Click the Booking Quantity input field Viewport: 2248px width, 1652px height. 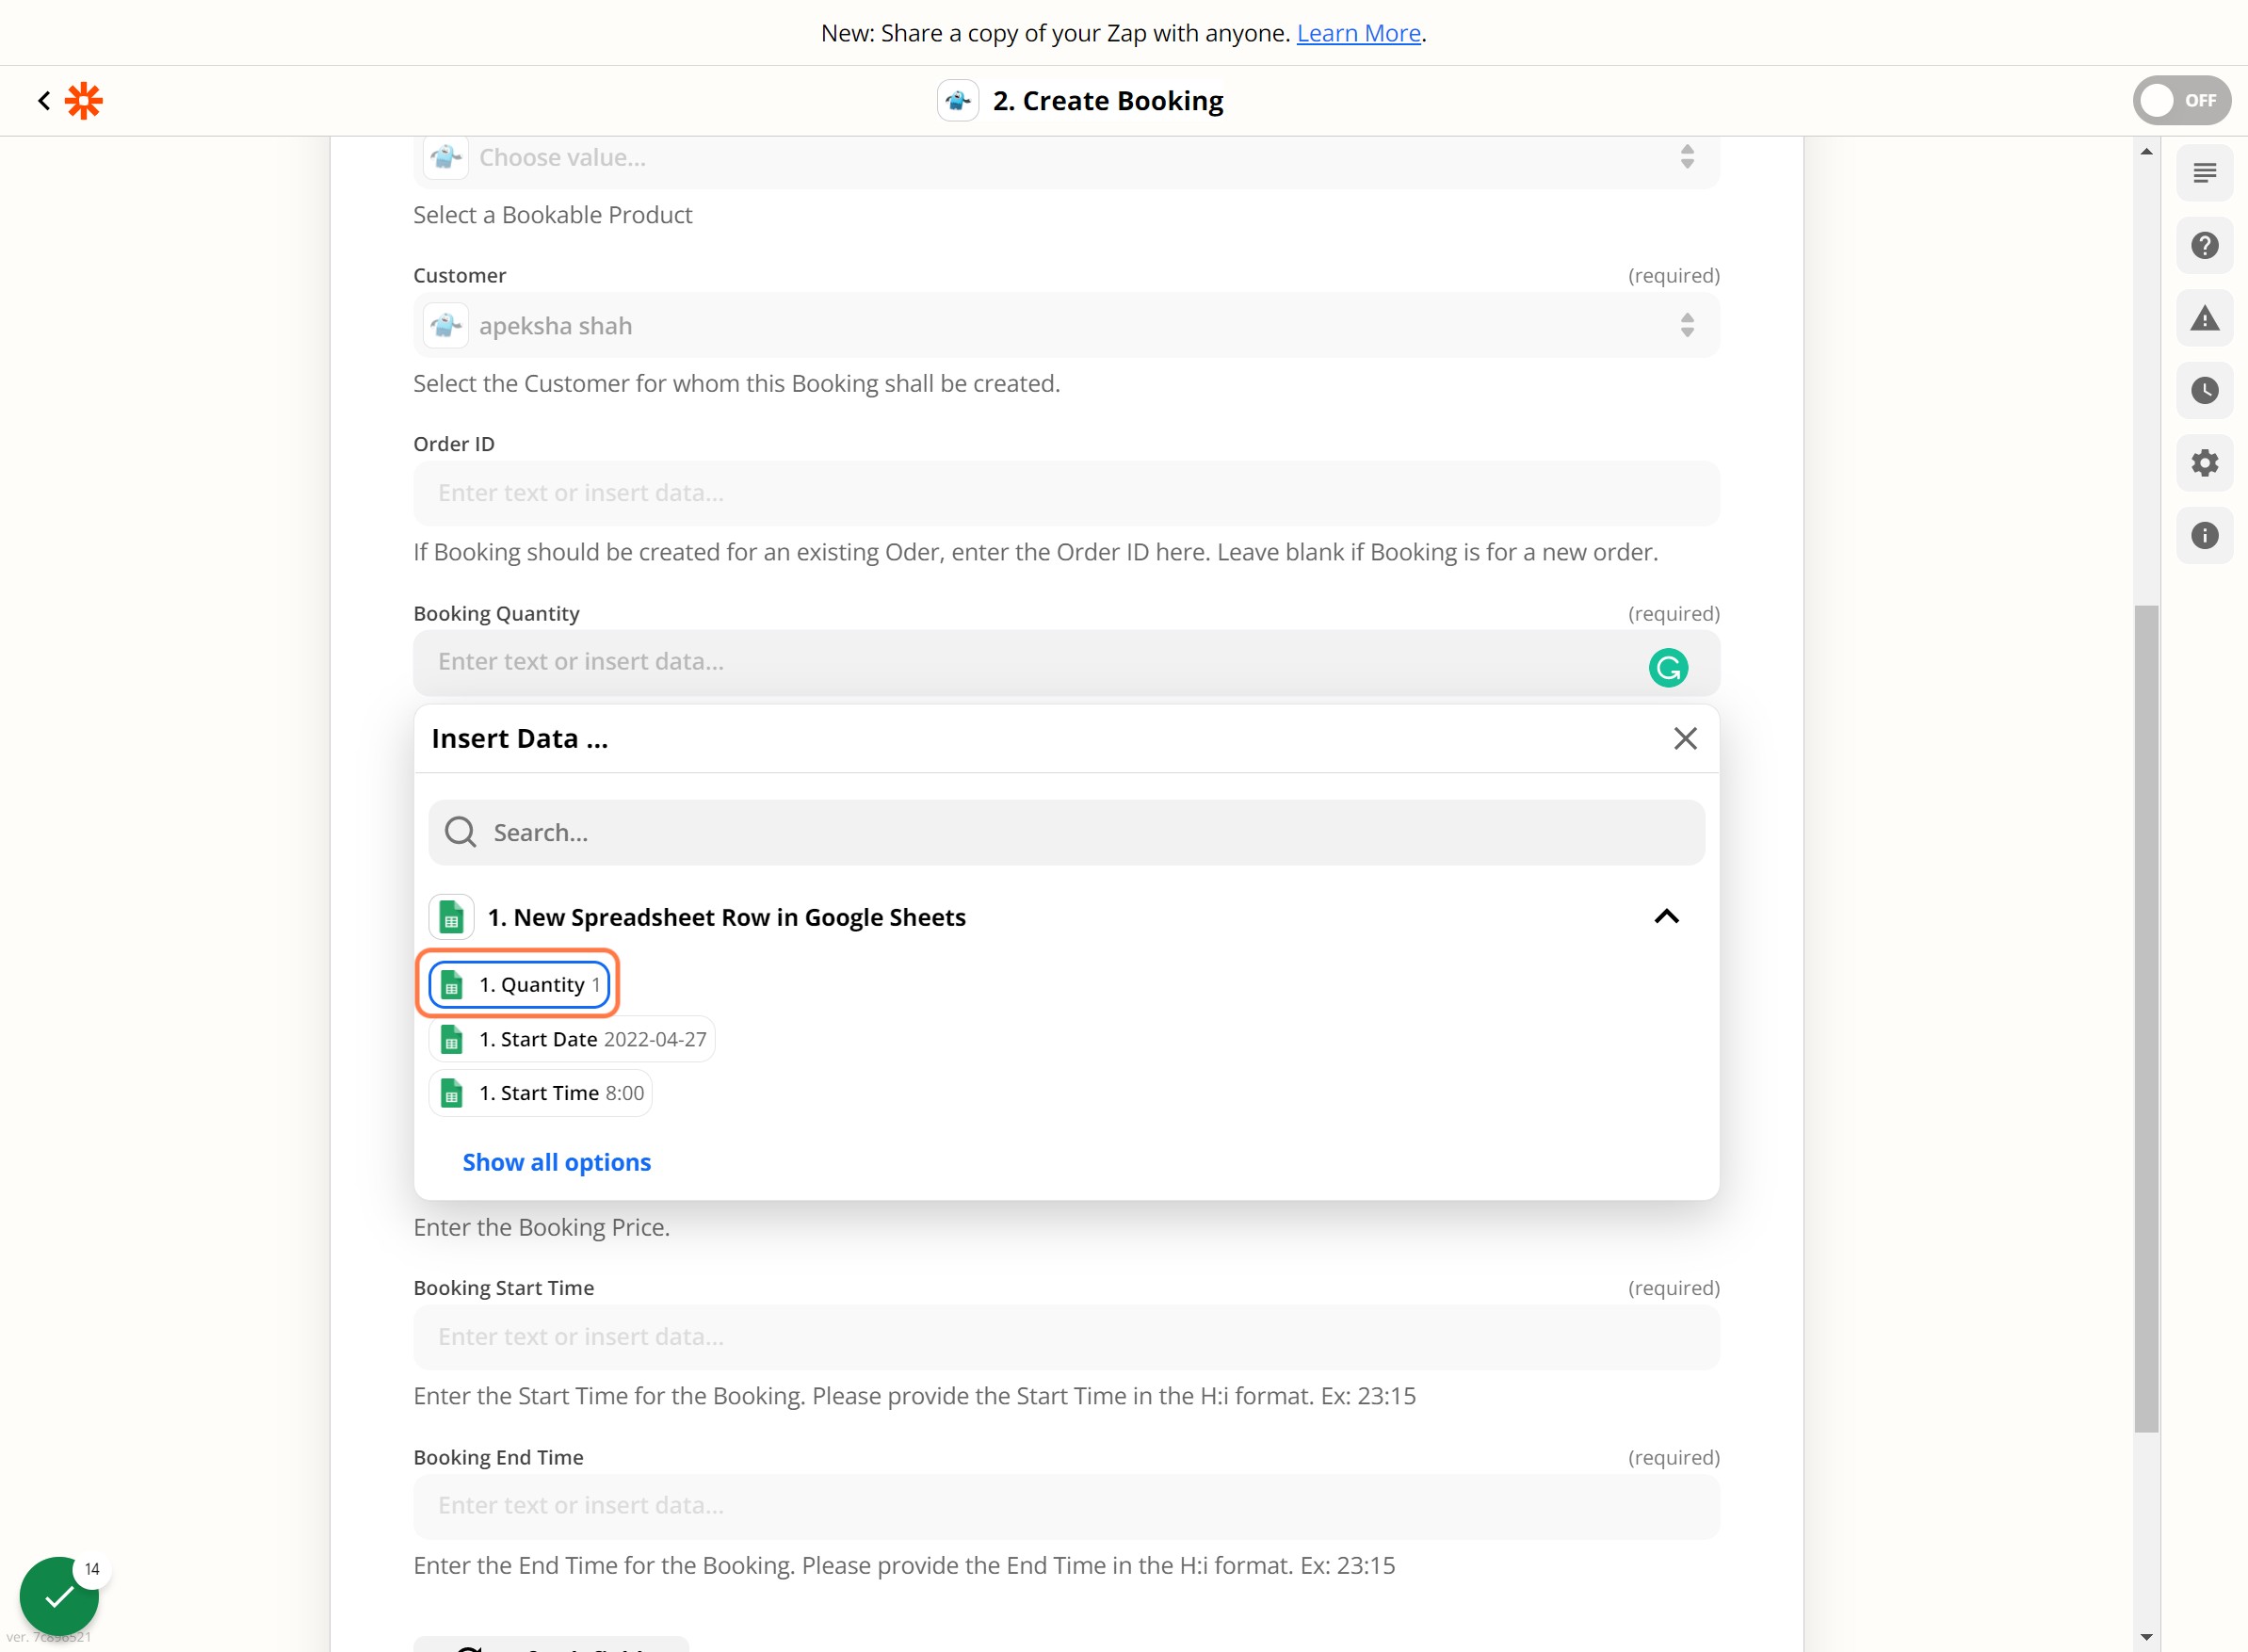pyautogui.click(x=1066, y=662)
